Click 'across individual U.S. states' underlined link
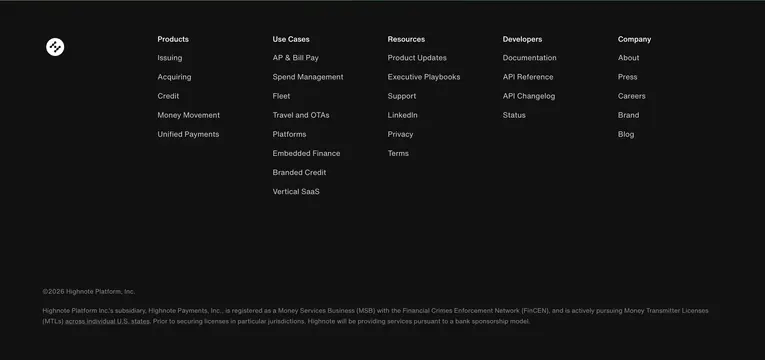The height and width of the screenshot is (360, 765). [107, 321]
